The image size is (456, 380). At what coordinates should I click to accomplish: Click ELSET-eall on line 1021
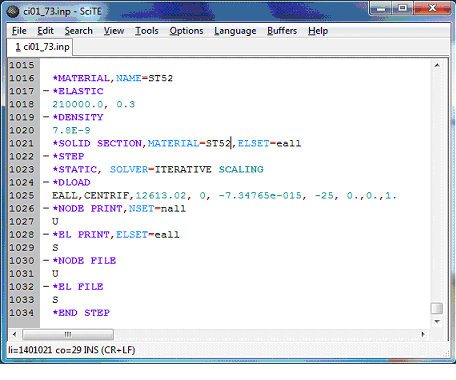coord(269,143)
